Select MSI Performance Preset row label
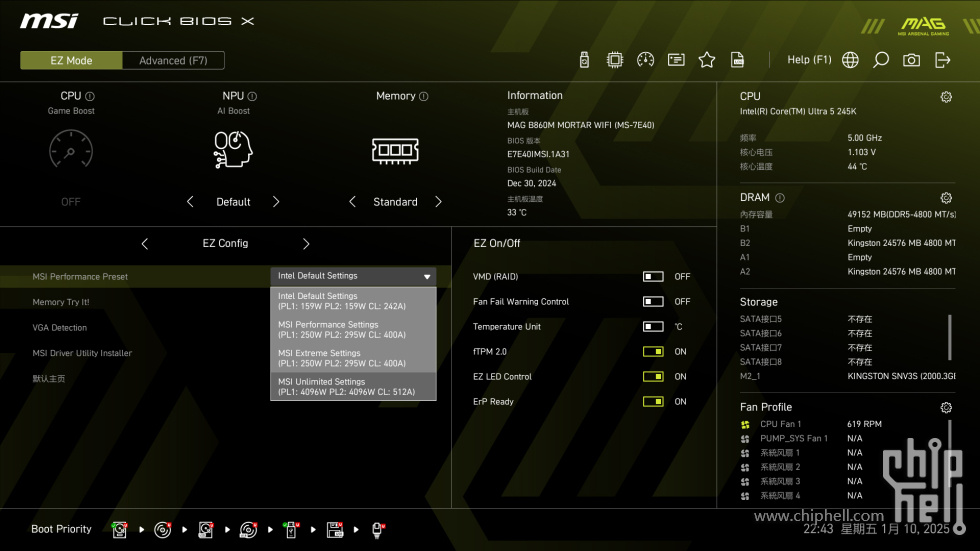Image resolution: width=980 pixels, height=551 pixels. (x=80, y=277)
